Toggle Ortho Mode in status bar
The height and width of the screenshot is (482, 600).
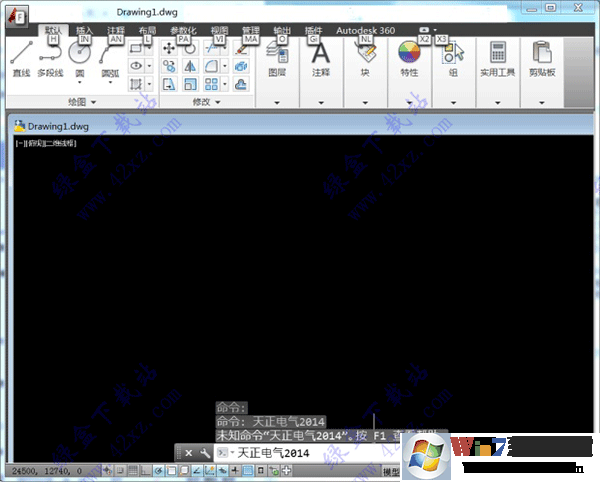145,471
